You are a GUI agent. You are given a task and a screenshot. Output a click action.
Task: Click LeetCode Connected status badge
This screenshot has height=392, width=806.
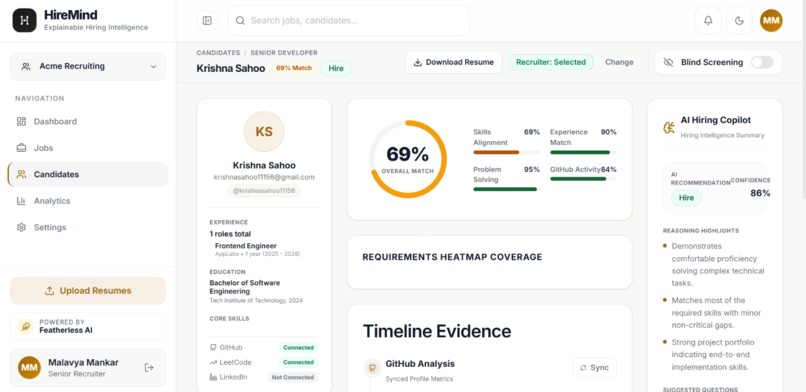298,362
